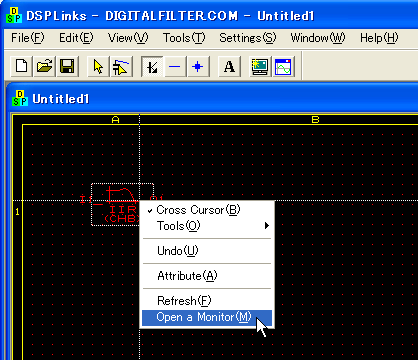Select the blue line wire tool
The height and width of the screenshot is (360, 418).
[175, 66]
